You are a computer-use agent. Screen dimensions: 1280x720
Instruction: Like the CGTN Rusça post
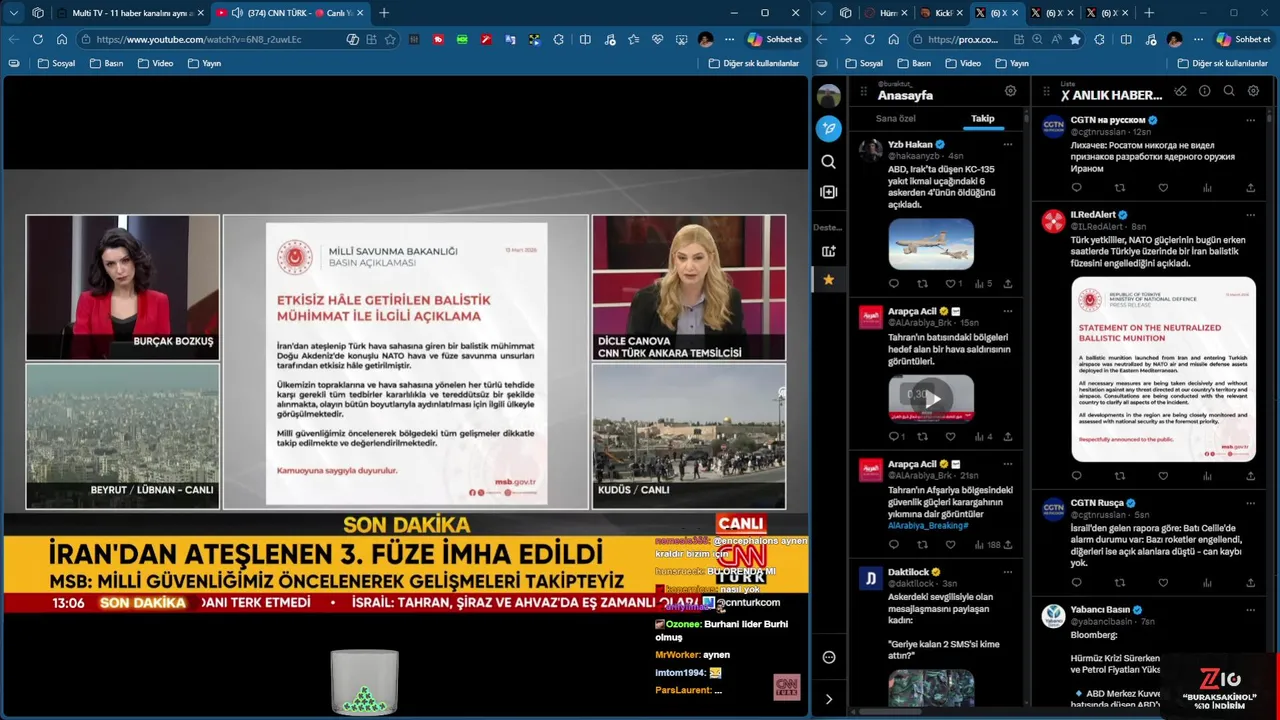tap(1163, 582)
